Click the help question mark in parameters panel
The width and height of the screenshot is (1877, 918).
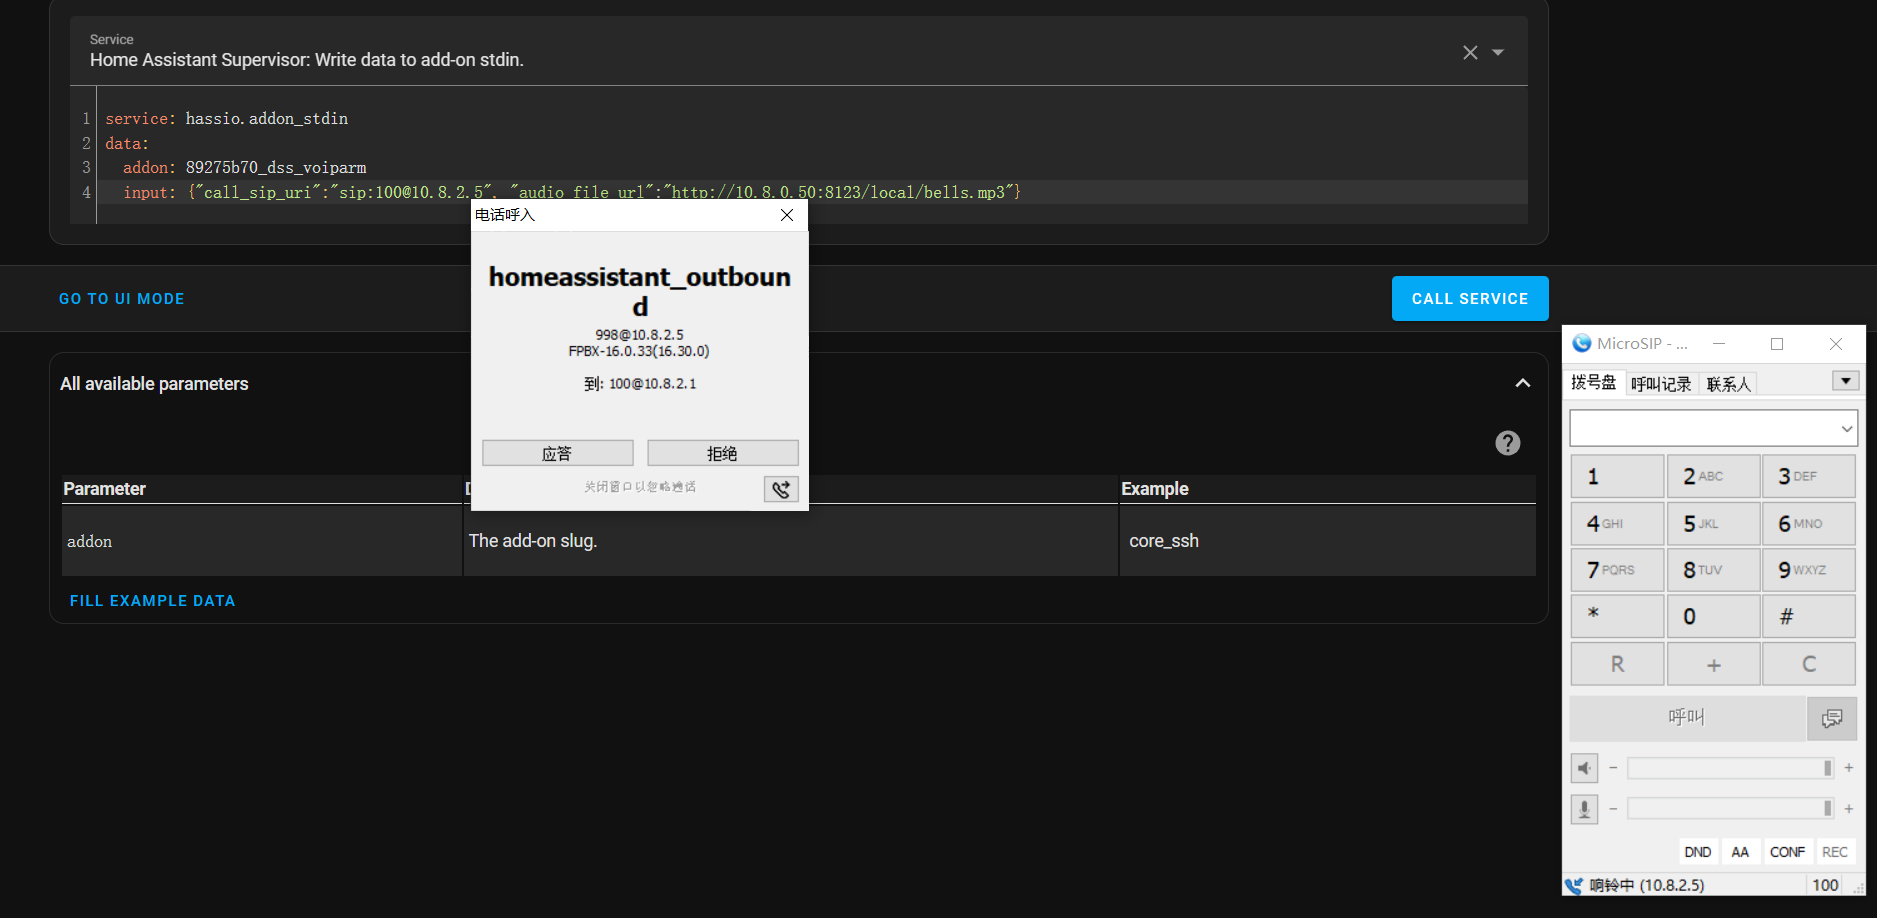(1508, 442)
